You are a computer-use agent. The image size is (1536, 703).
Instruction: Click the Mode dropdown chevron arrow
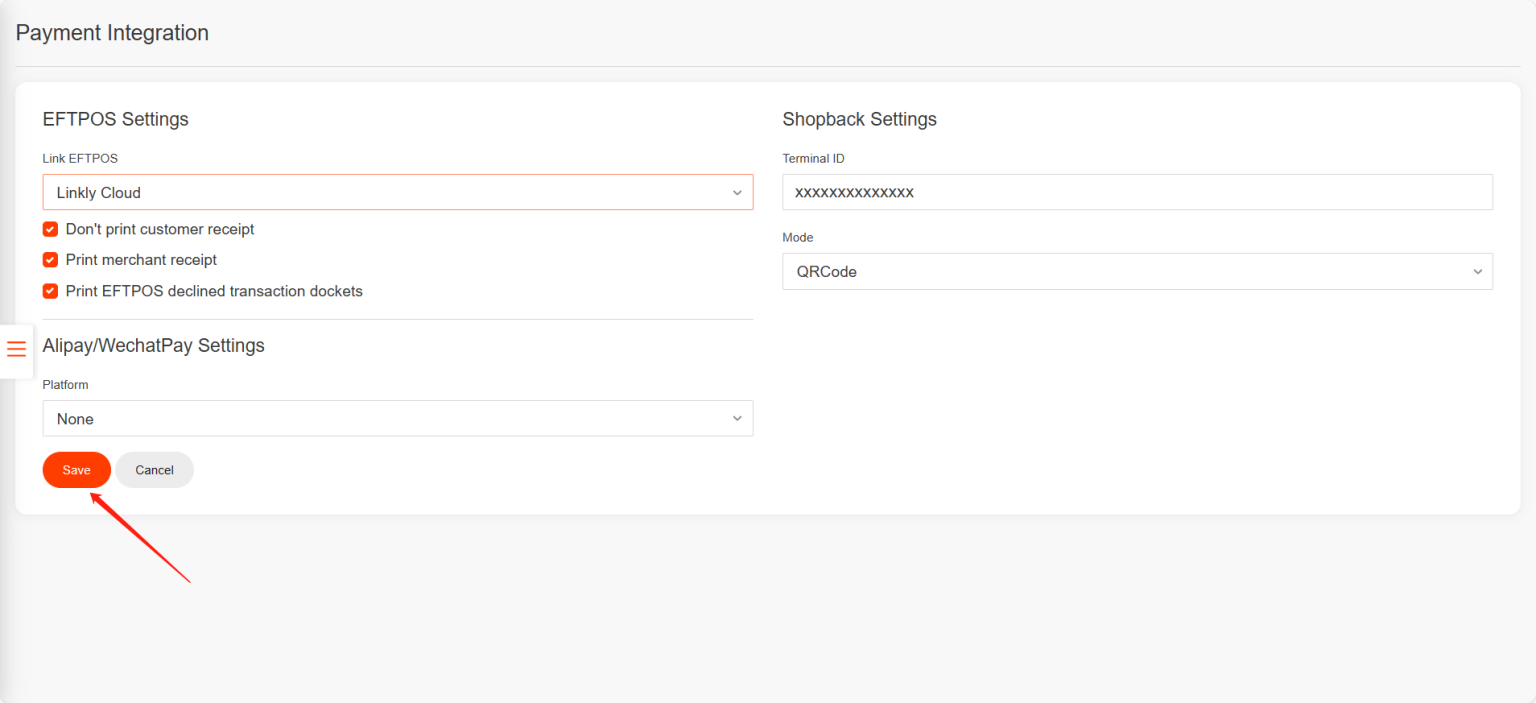pos(1477,271)
